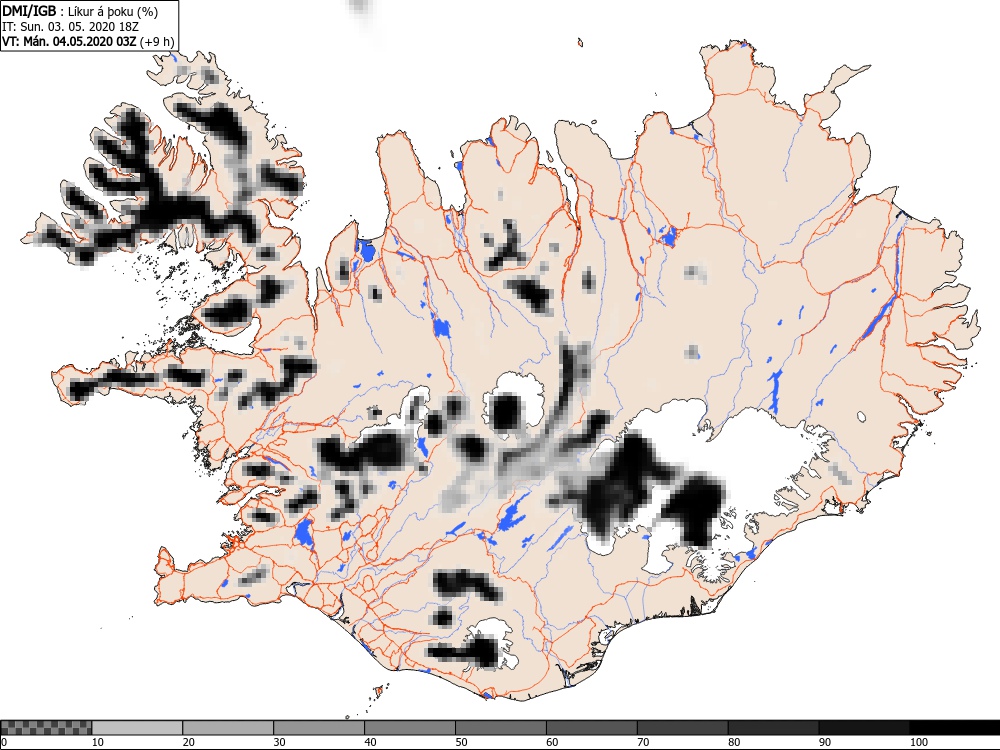Click the scale label '0'
Image resolution: width=1000 pixels, height=750 pixels.
[x=4, y=742]
